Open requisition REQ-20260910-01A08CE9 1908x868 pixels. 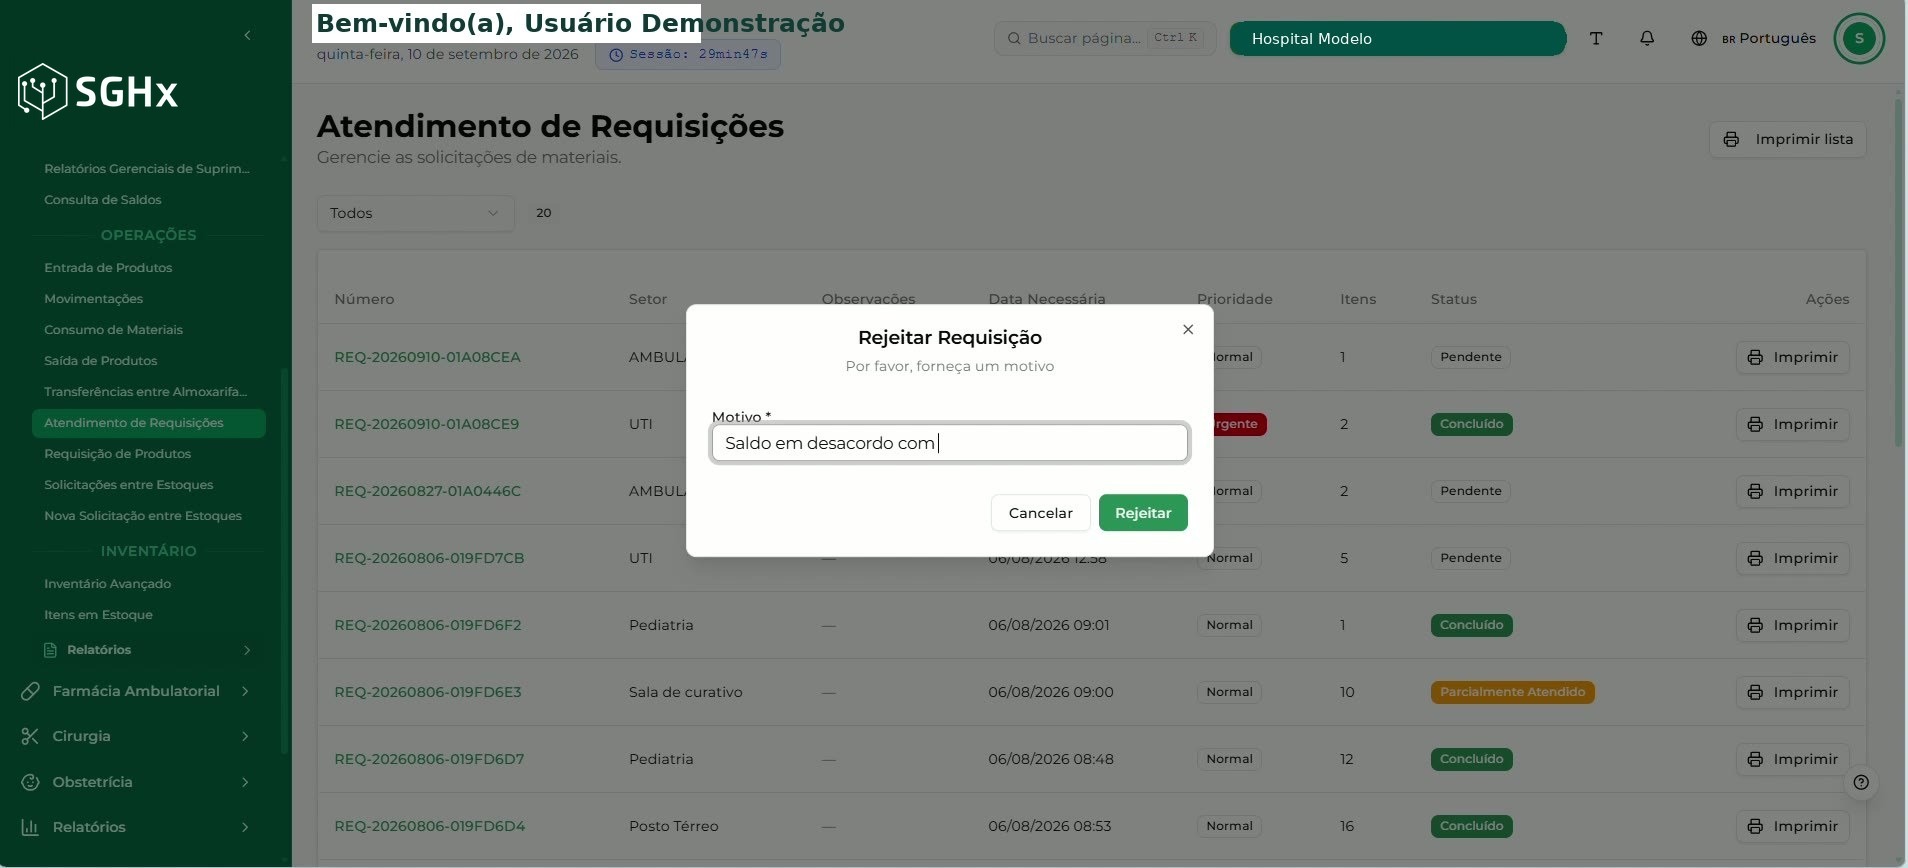[x=427, y=424]
